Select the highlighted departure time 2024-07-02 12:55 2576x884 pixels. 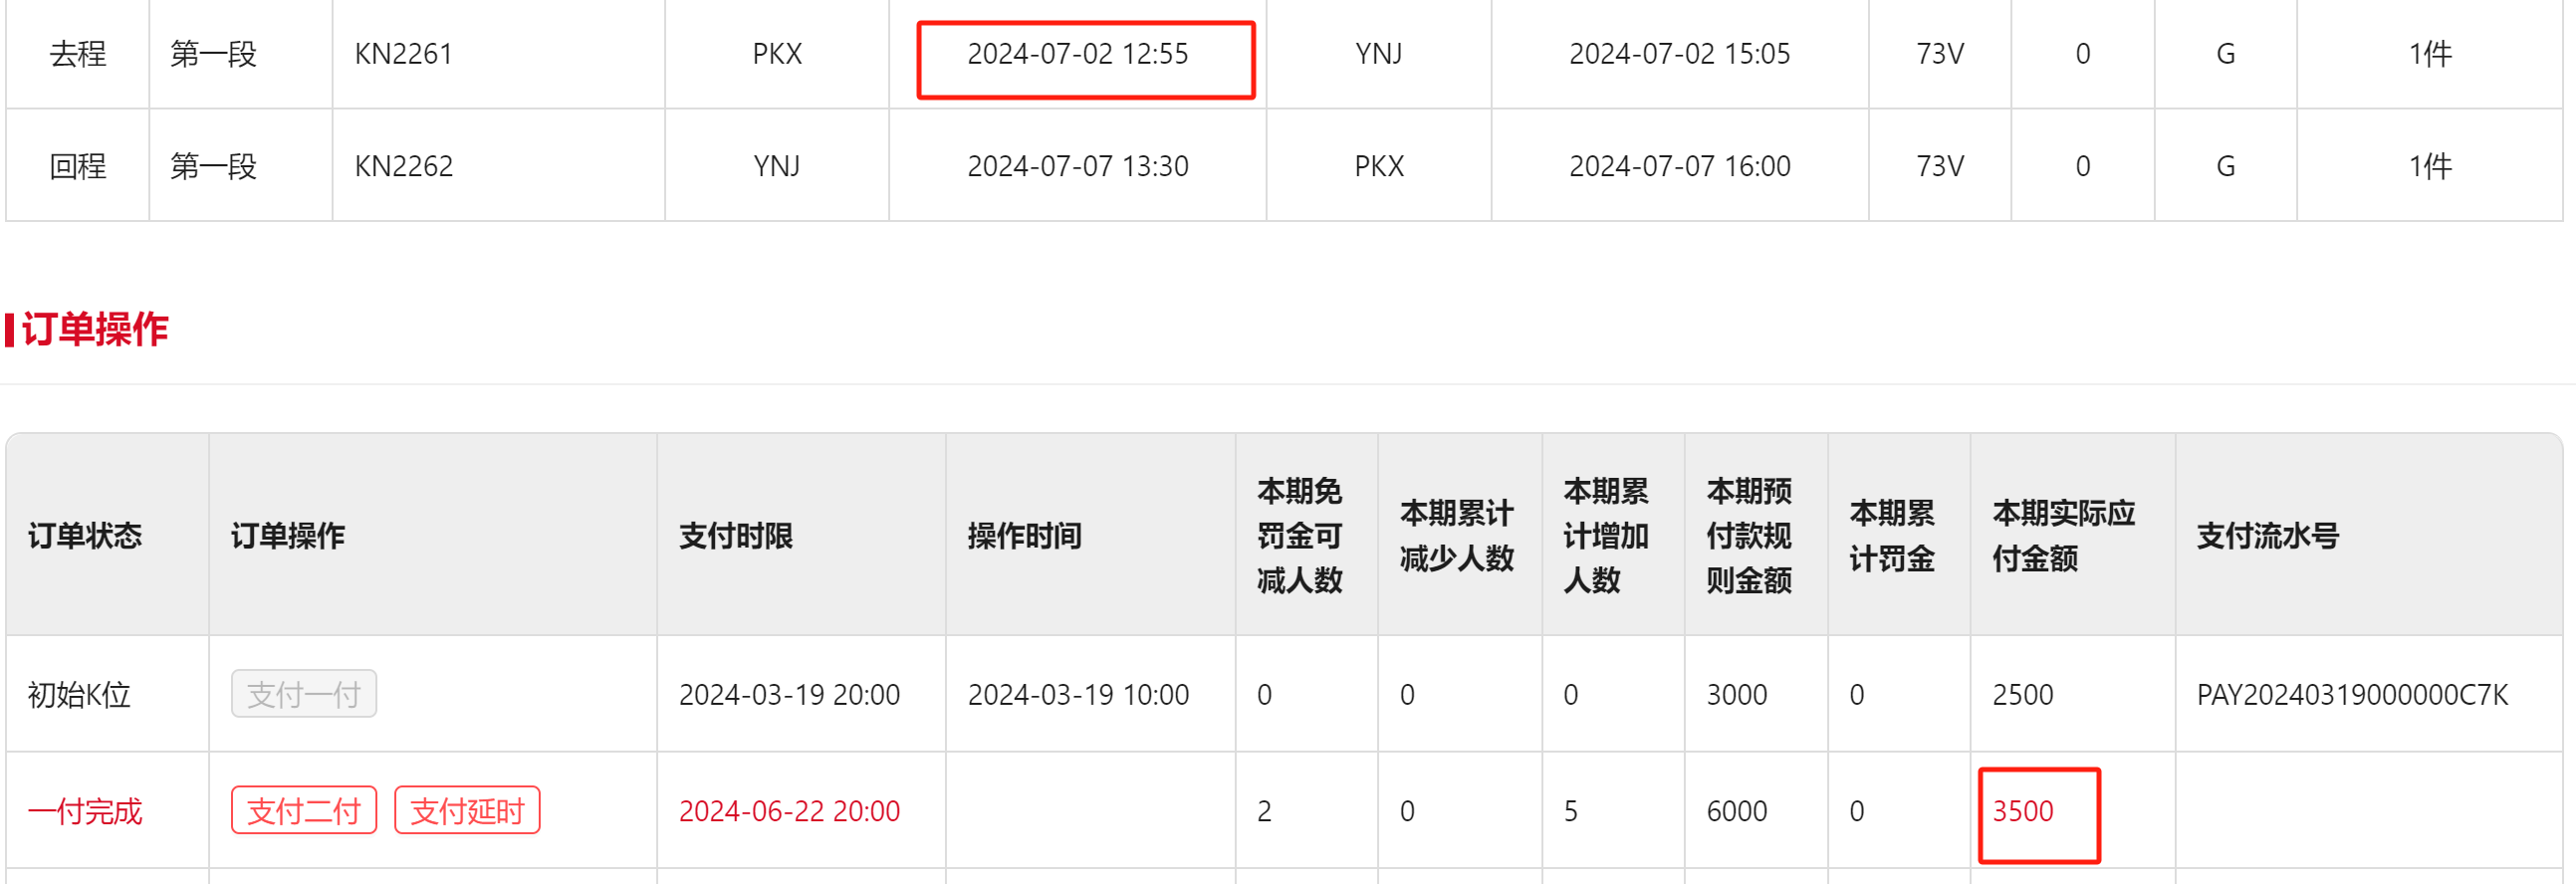coord(1077,54)
